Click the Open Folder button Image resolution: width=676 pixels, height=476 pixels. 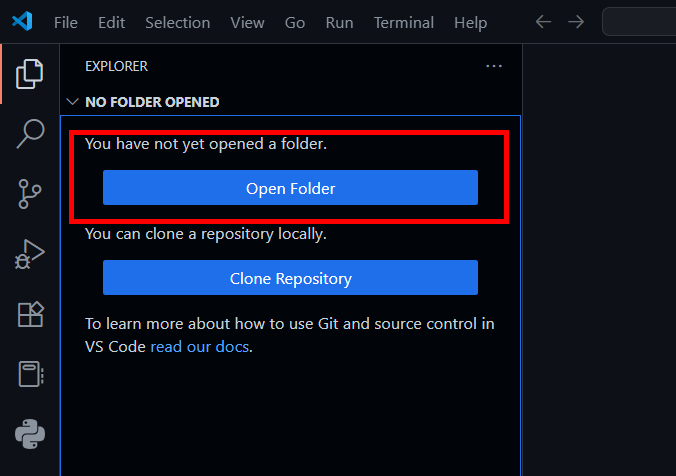(x=290, y=188)
